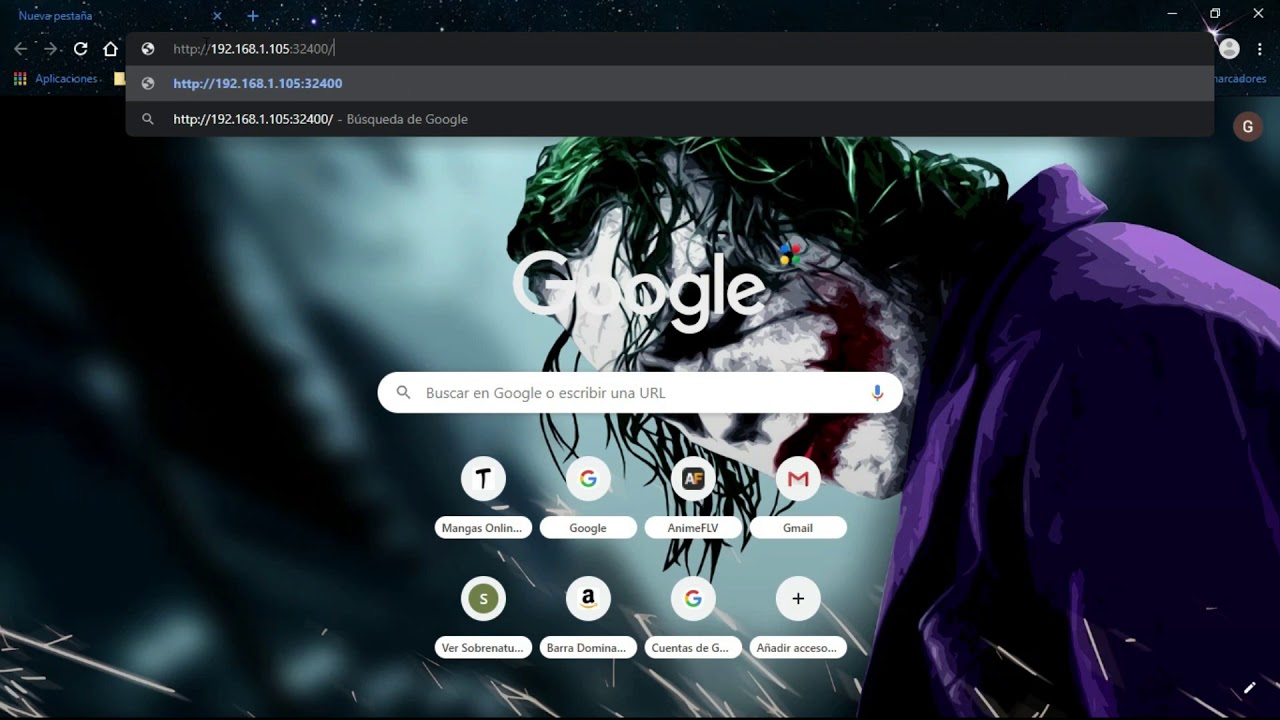This screenshot has height=720, width=1280.
Task: Open the Chrome three-dot menu
Action: click(1260, 49)
